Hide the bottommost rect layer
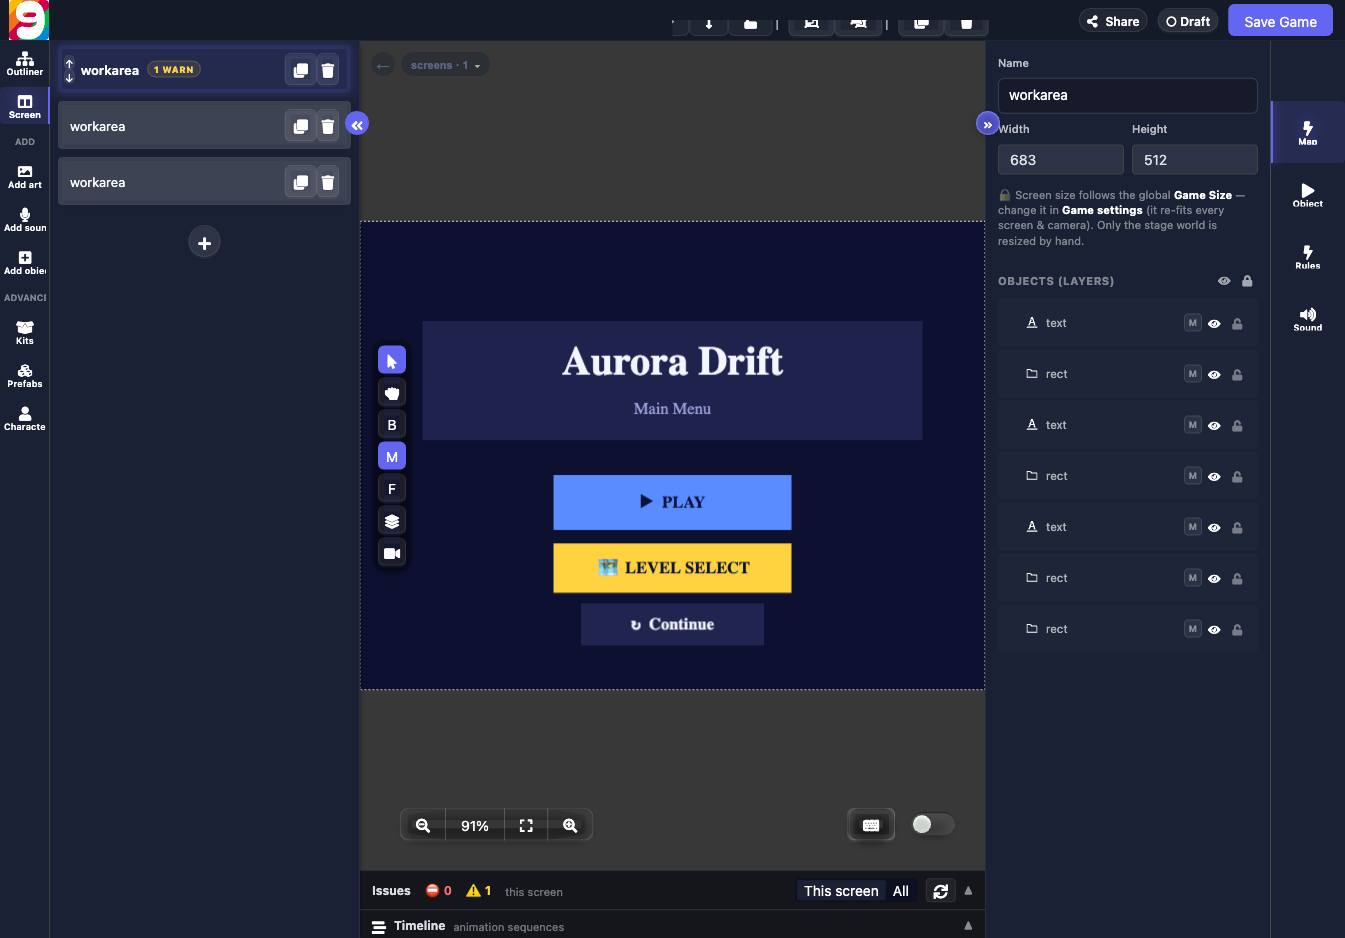 1214,630
